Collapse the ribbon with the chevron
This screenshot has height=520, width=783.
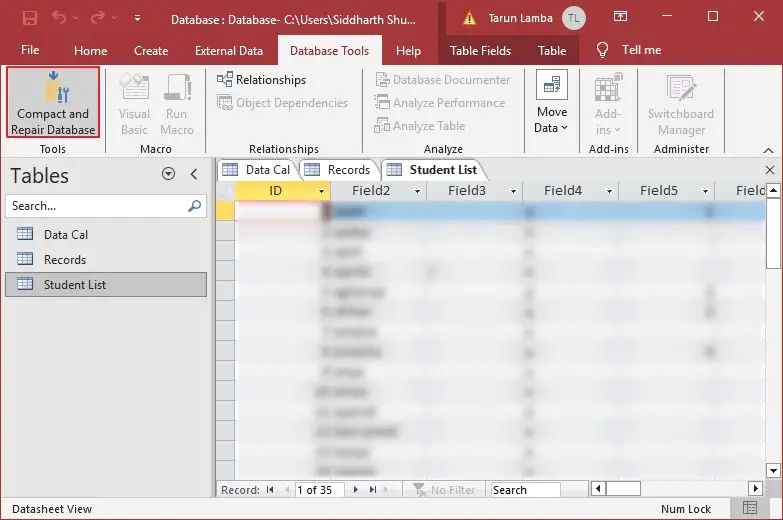pyautogui.click(x=769, y=150)
